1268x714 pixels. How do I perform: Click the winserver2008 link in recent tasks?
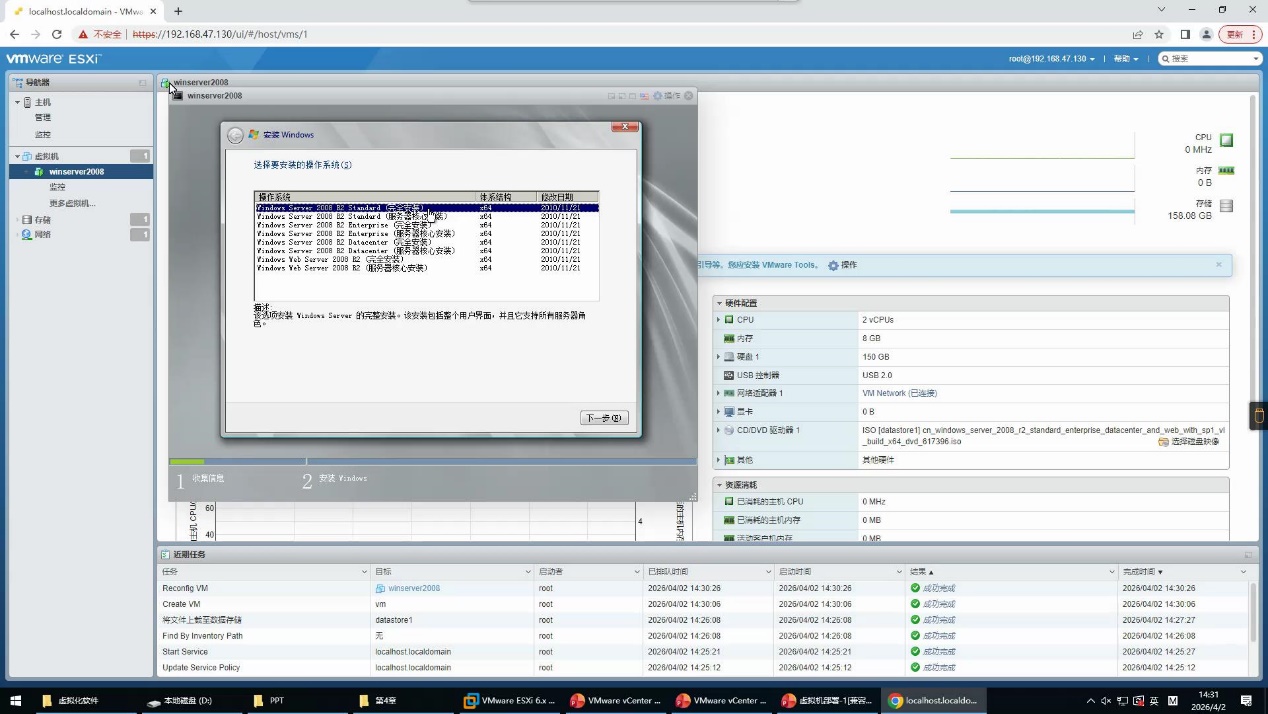(414, 588)
